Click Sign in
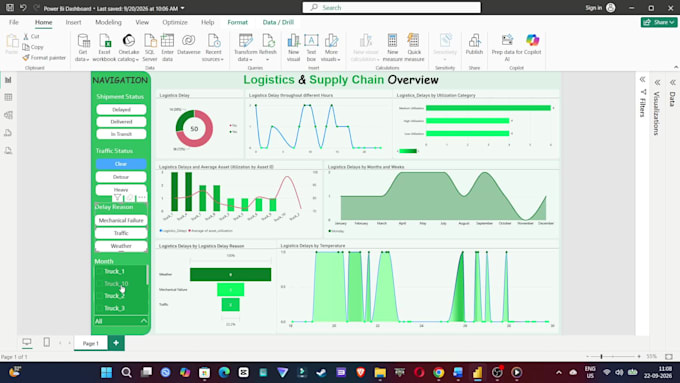This screenshot has height=383, width=680. click(x=594, y=8)
